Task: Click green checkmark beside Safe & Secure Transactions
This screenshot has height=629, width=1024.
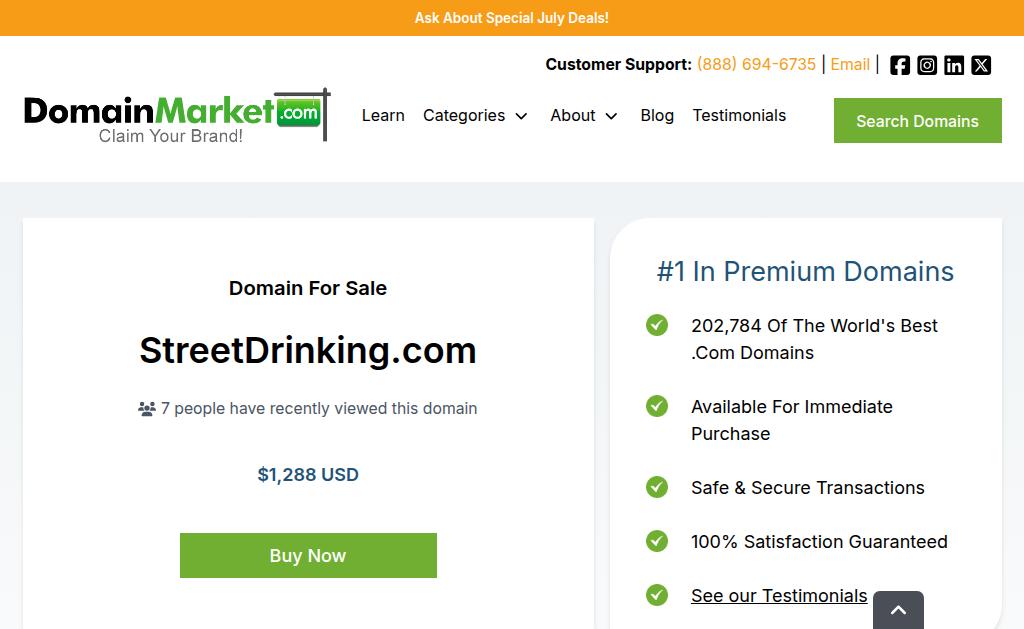Action: click(657, 487)
